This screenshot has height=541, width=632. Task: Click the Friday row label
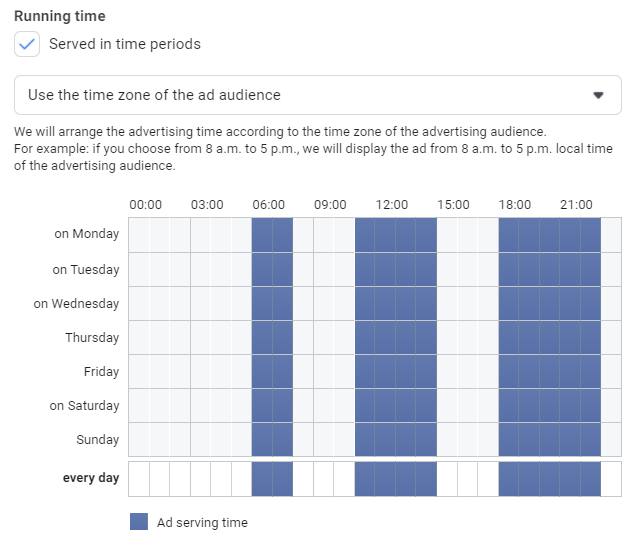(x=101, y=371)
